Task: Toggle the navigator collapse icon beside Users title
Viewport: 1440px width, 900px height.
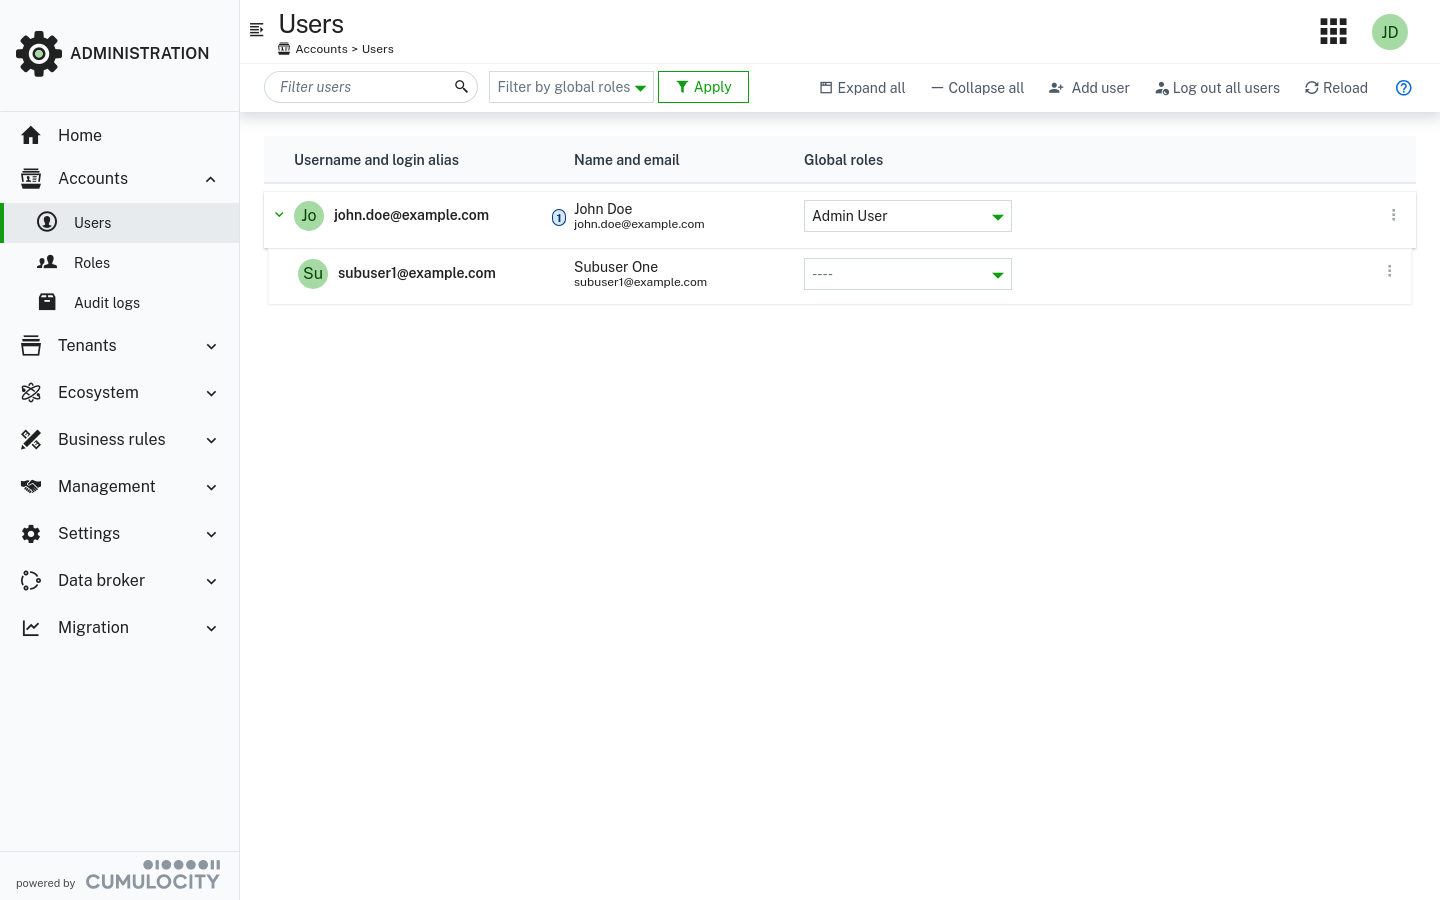Action: click(x=257, y=30)
